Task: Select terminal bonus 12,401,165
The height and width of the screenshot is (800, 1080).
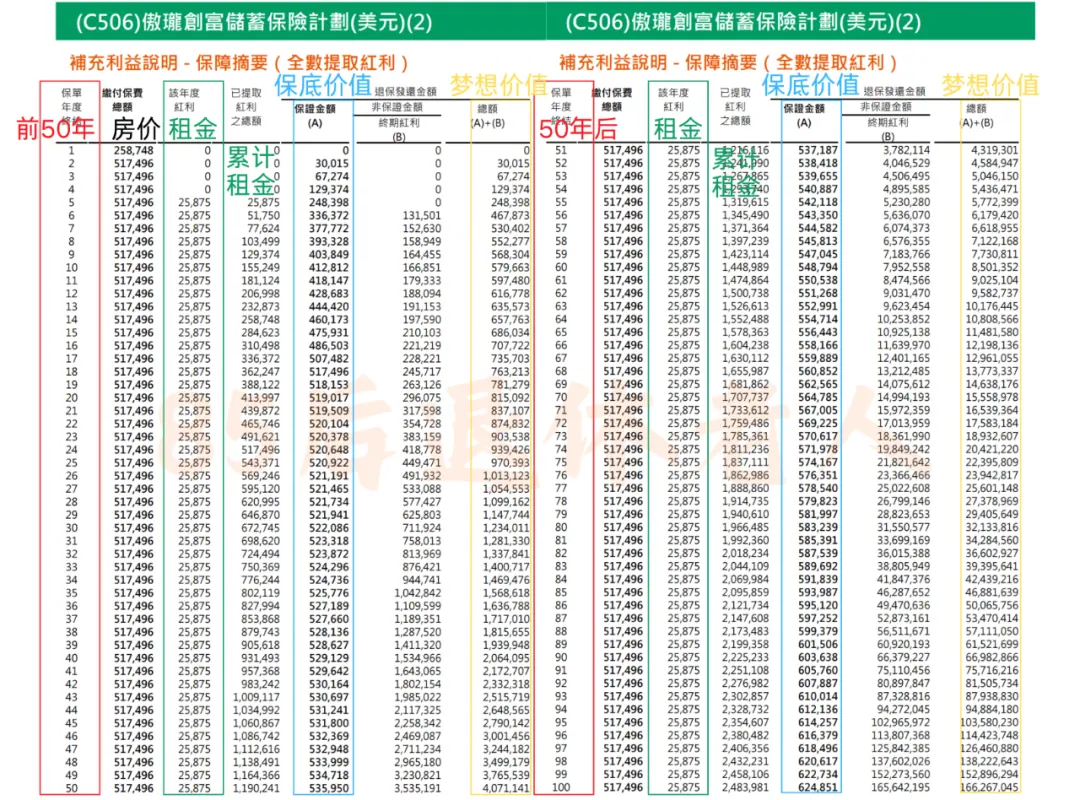Action: [x=904, y=359]
